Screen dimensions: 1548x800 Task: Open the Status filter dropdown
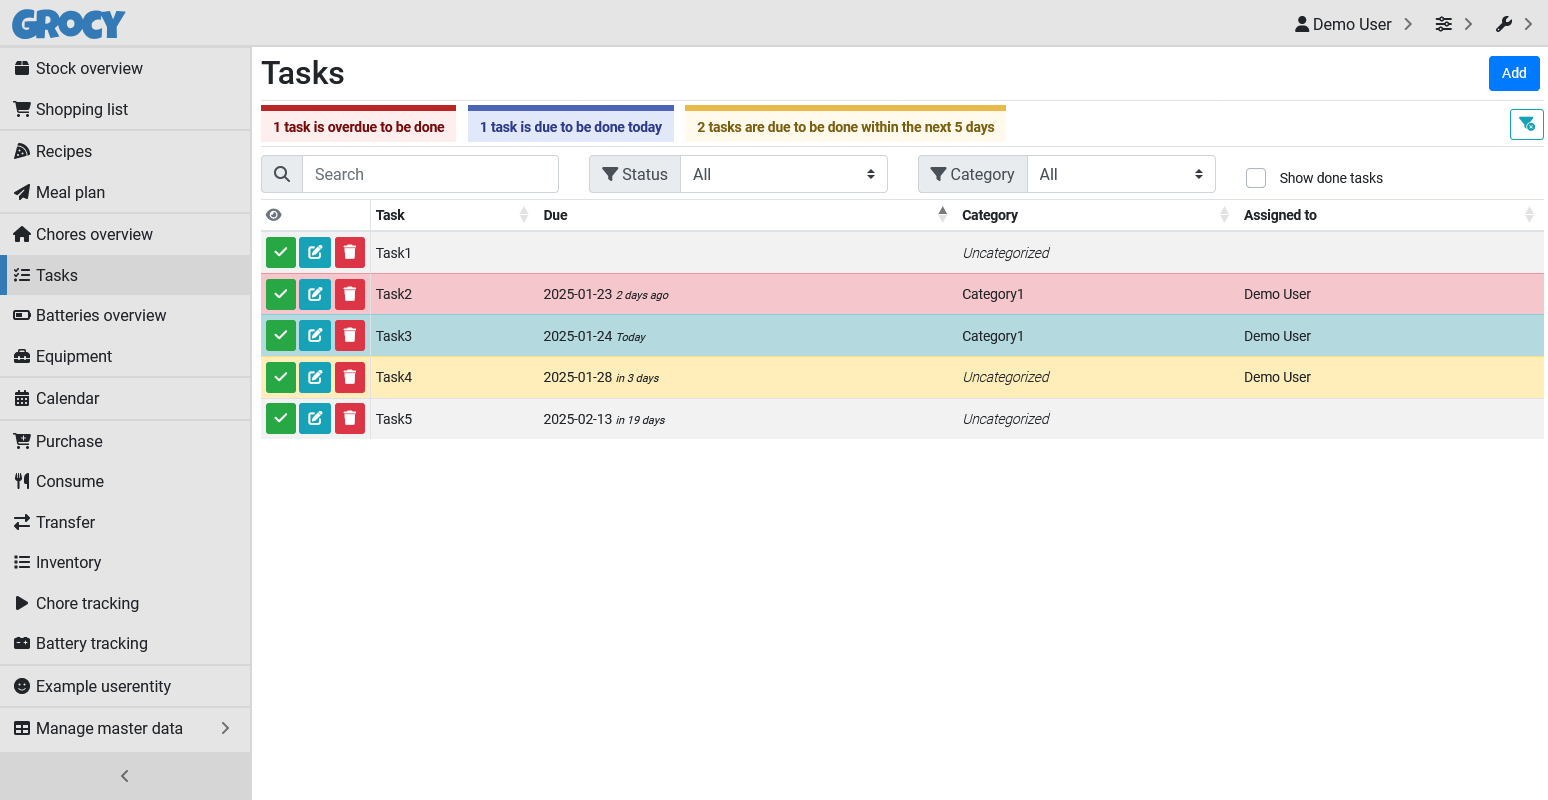783,174
